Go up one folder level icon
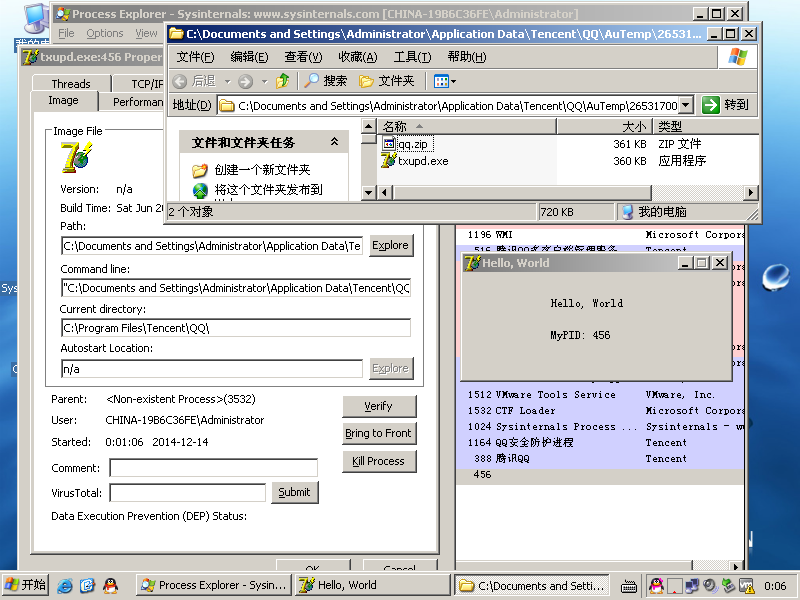The image size is (800, 600). [x=283, y=81]
